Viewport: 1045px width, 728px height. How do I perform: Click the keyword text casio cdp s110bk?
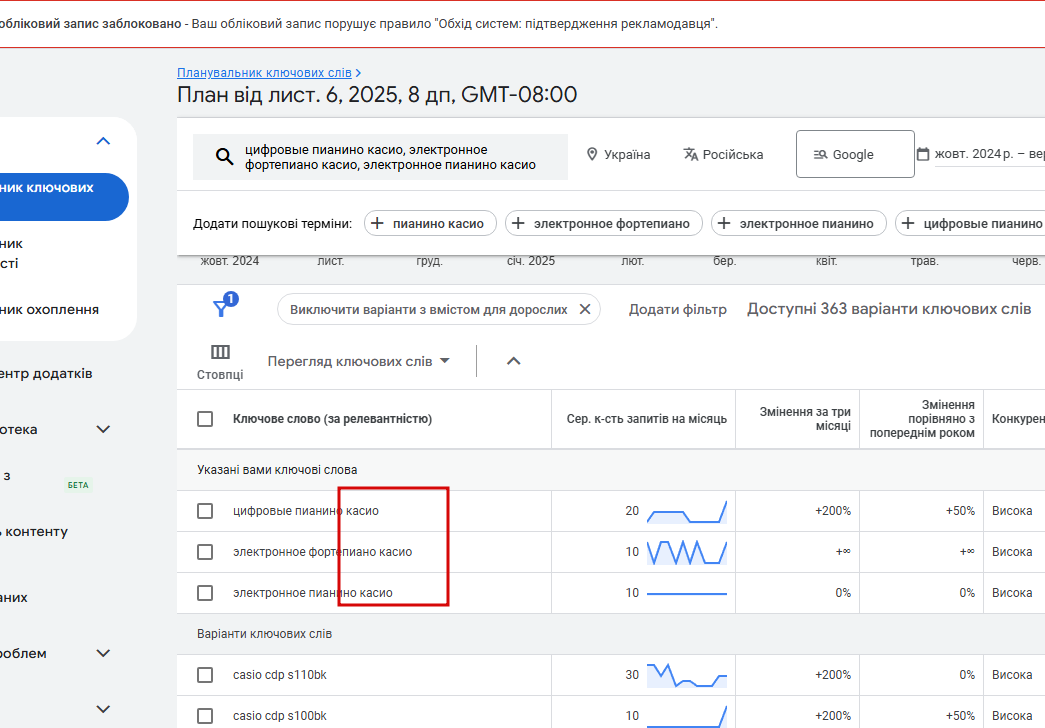pos(280,675)
